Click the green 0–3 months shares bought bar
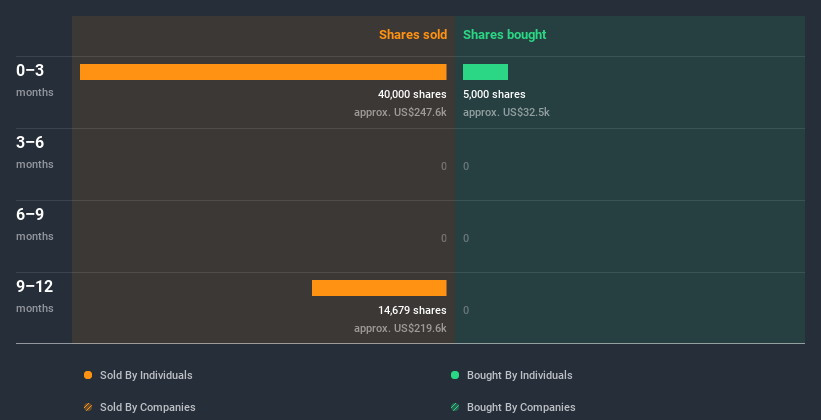This screenshot has height=420, width=821. (x=485, y=72)
